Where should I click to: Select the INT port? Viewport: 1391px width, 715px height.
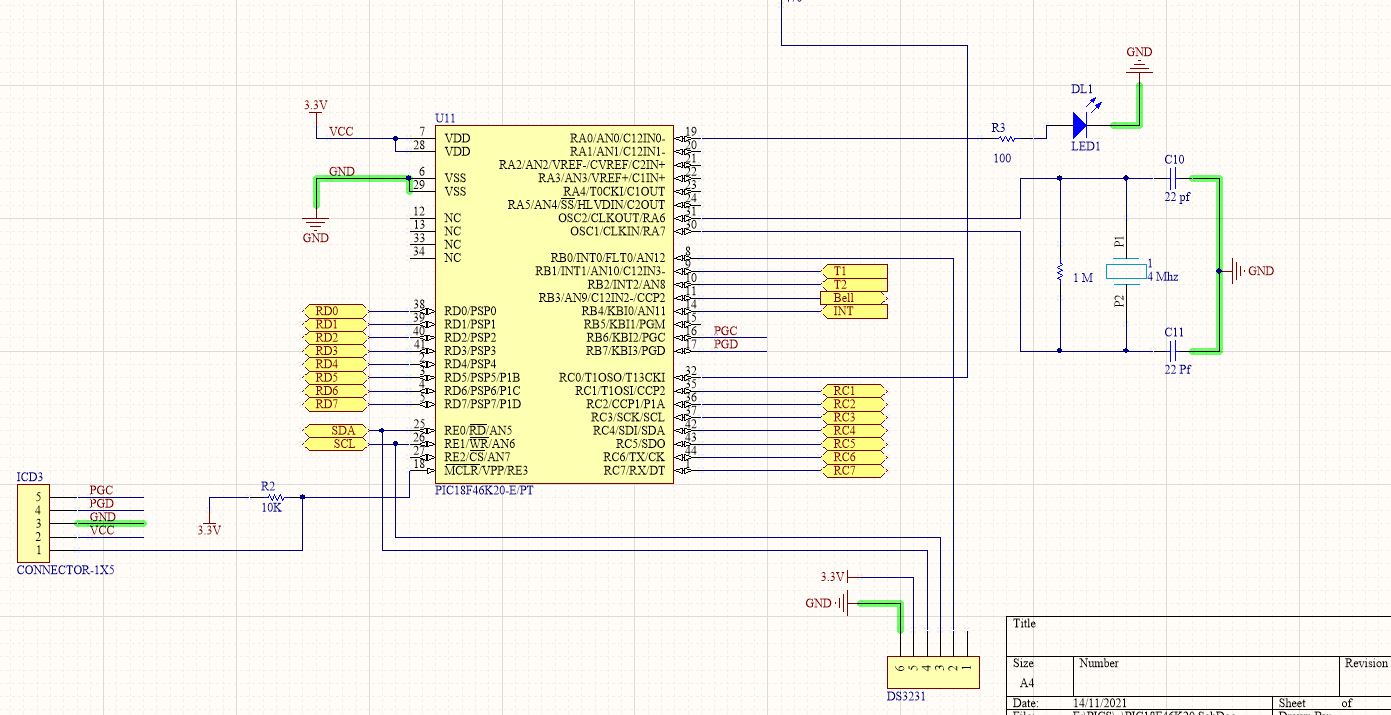point(854,312)
